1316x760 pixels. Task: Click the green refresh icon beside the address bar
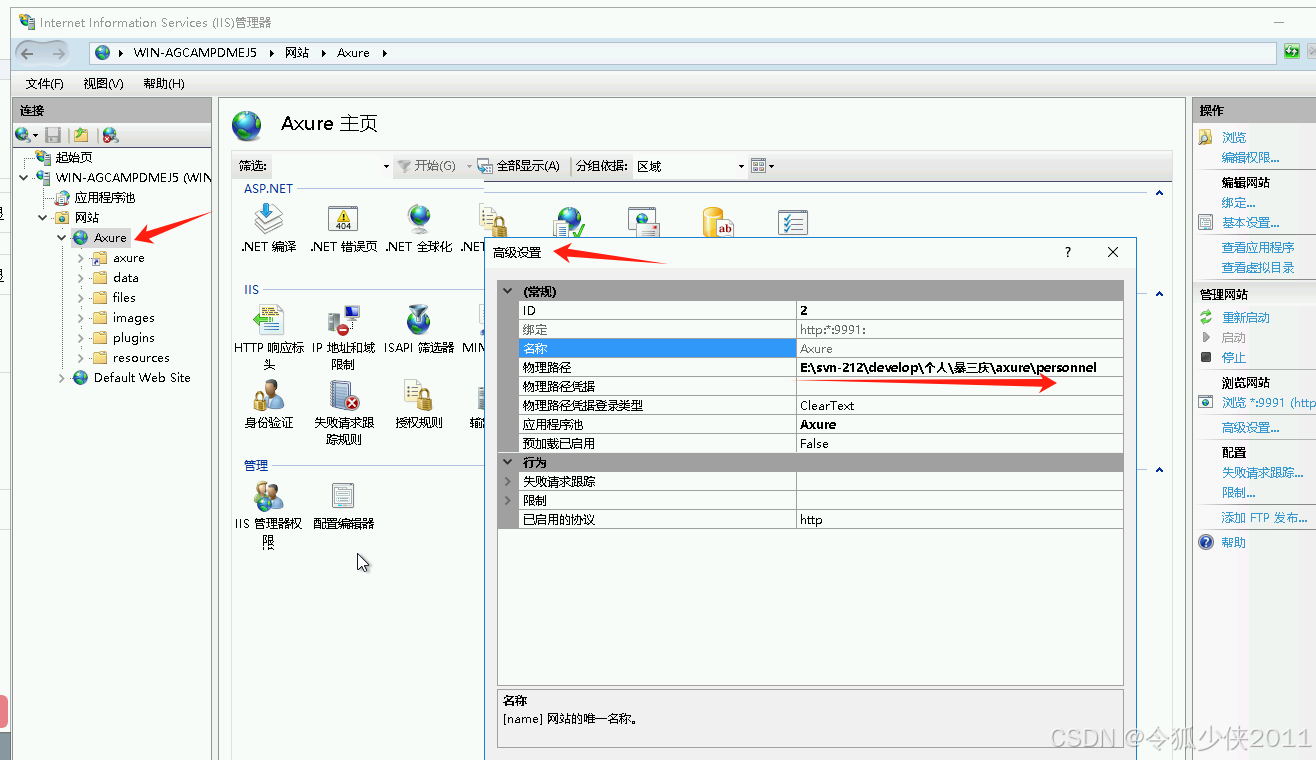[1291, 52]
